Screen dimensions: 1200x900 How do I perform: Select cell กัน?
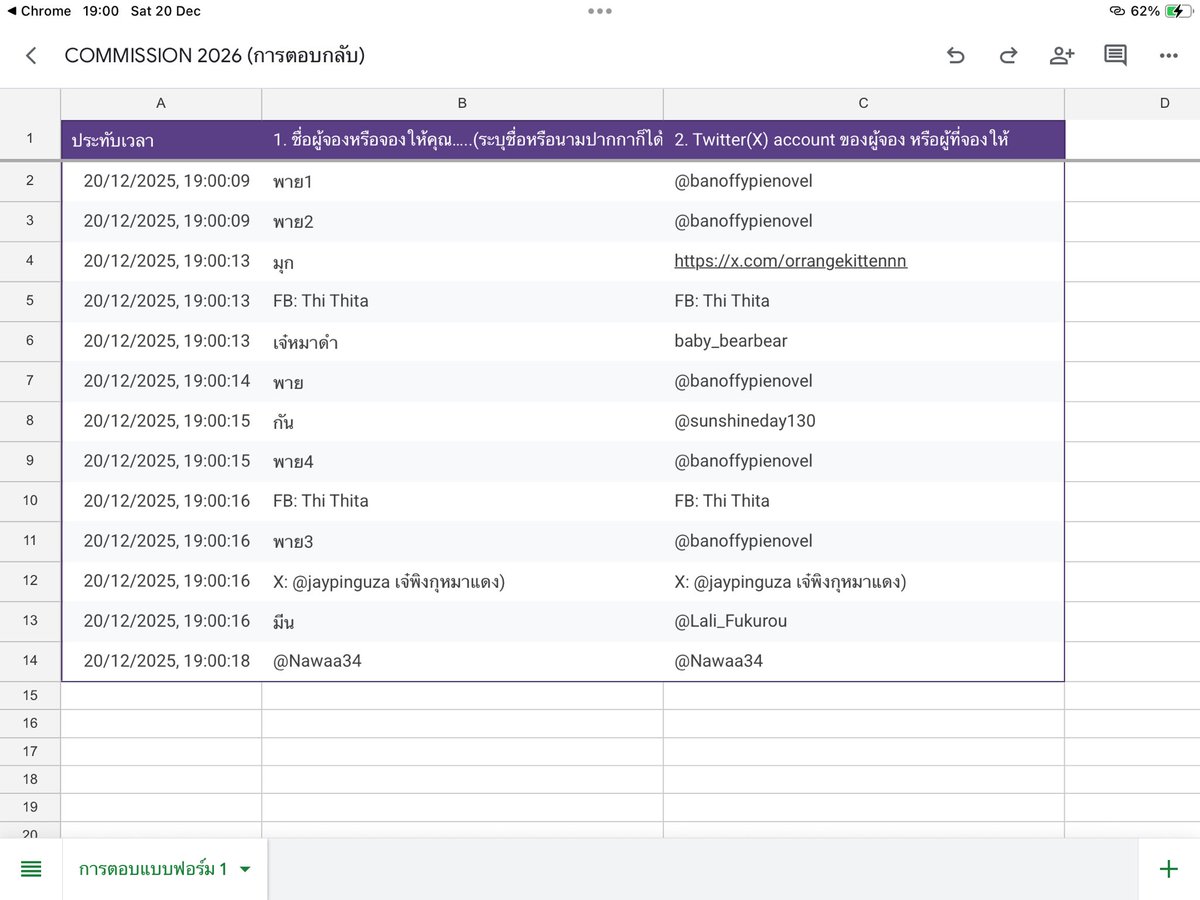point(462,421)
